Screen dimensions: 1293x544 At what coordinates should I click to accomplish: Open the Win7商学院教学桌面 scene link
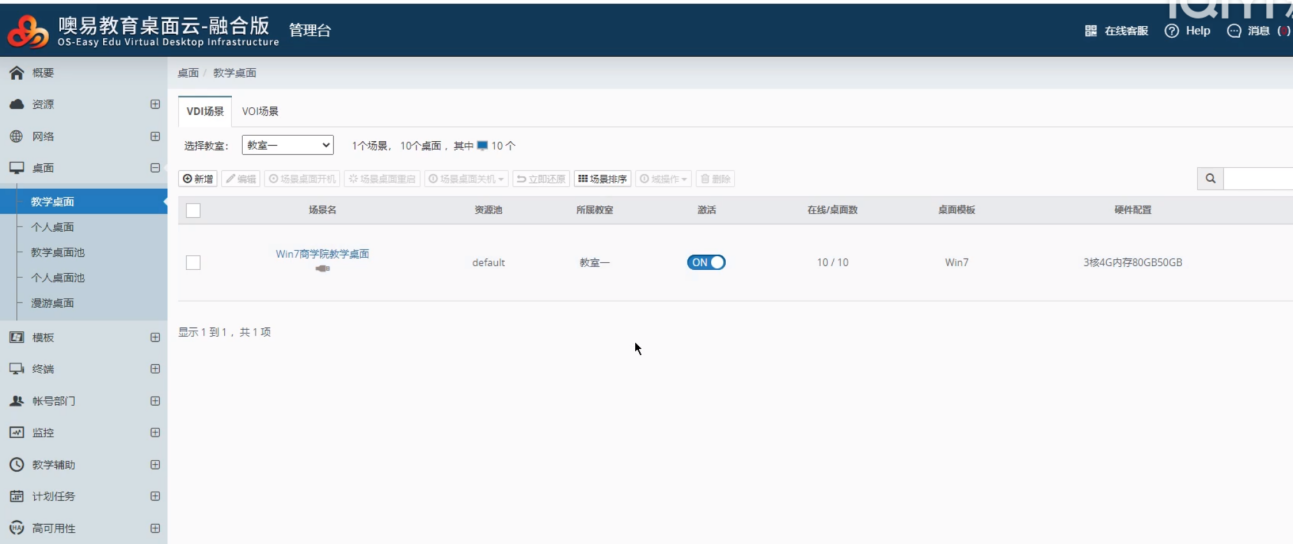tap(322, 254)
